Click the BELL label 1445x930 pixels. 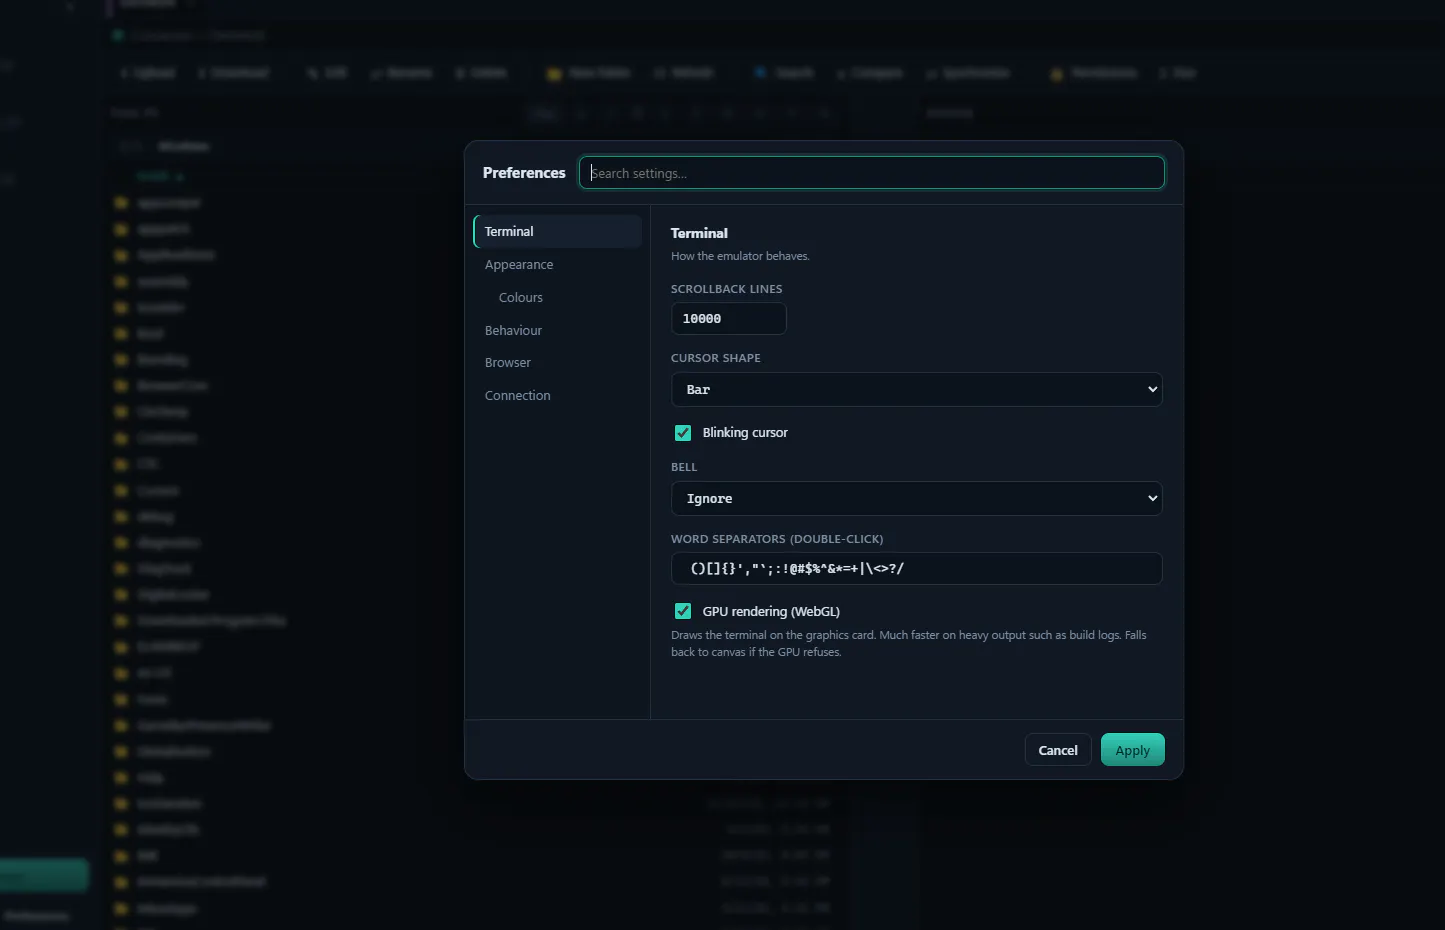pos(684,467)
